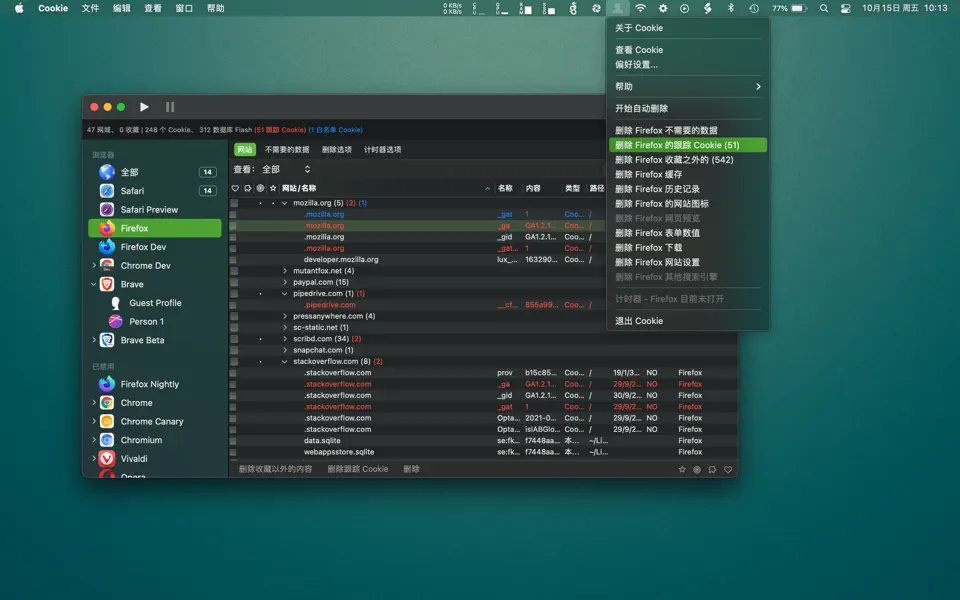Tick the checkbox for the paypal.com row
960x600 pixels.
click(234, 282)
